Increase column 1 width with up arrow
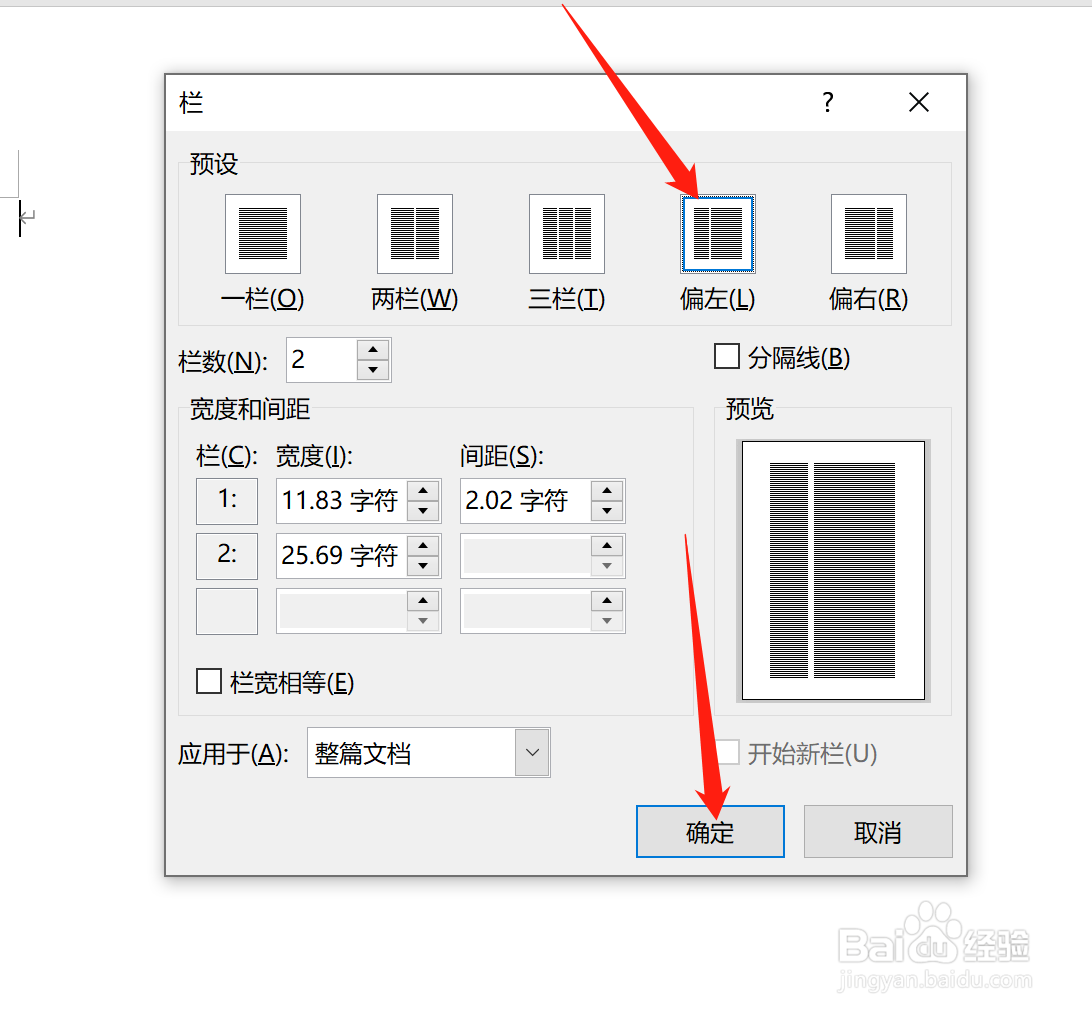Viewport: 1092px width, 1018px height. pyautogui.click(x=423, y=491)
